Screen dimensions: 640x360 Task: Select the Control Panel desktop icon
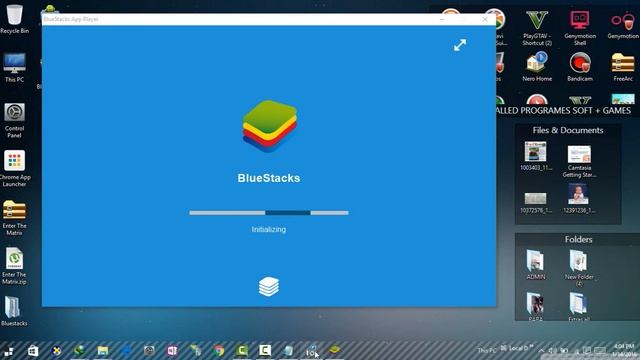(x=14, y=120)
